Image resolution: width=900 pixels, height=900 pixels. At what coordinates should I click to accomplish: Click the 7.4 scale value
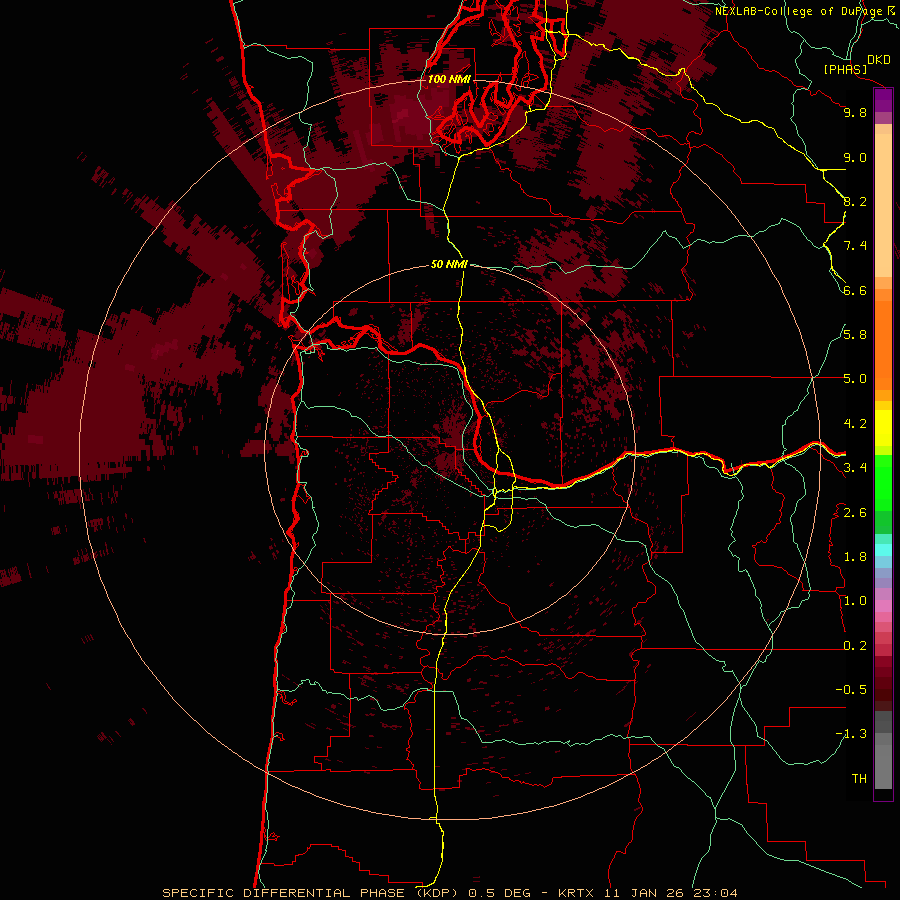pyautogui.click(x=855, y=246)
